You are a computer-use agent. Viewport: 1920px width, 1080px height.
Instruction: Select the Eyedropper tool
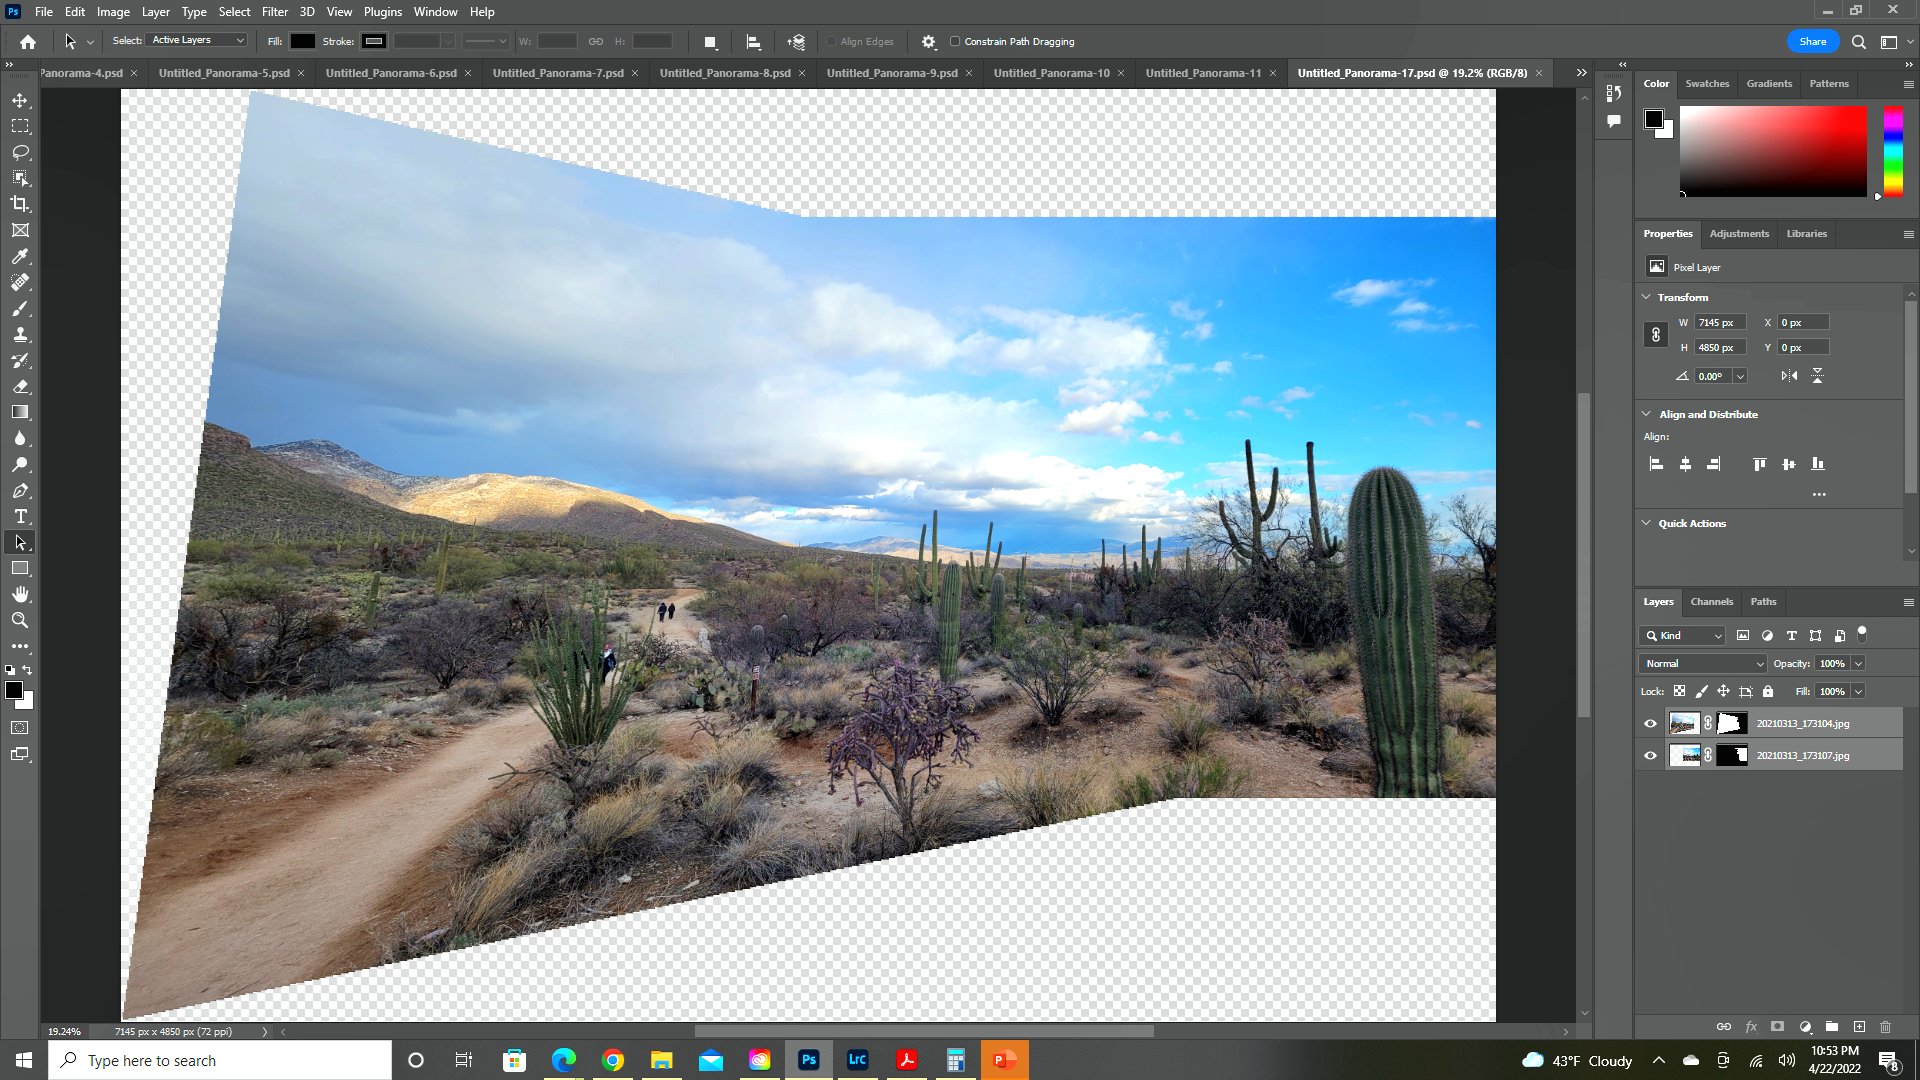(20, 256)
